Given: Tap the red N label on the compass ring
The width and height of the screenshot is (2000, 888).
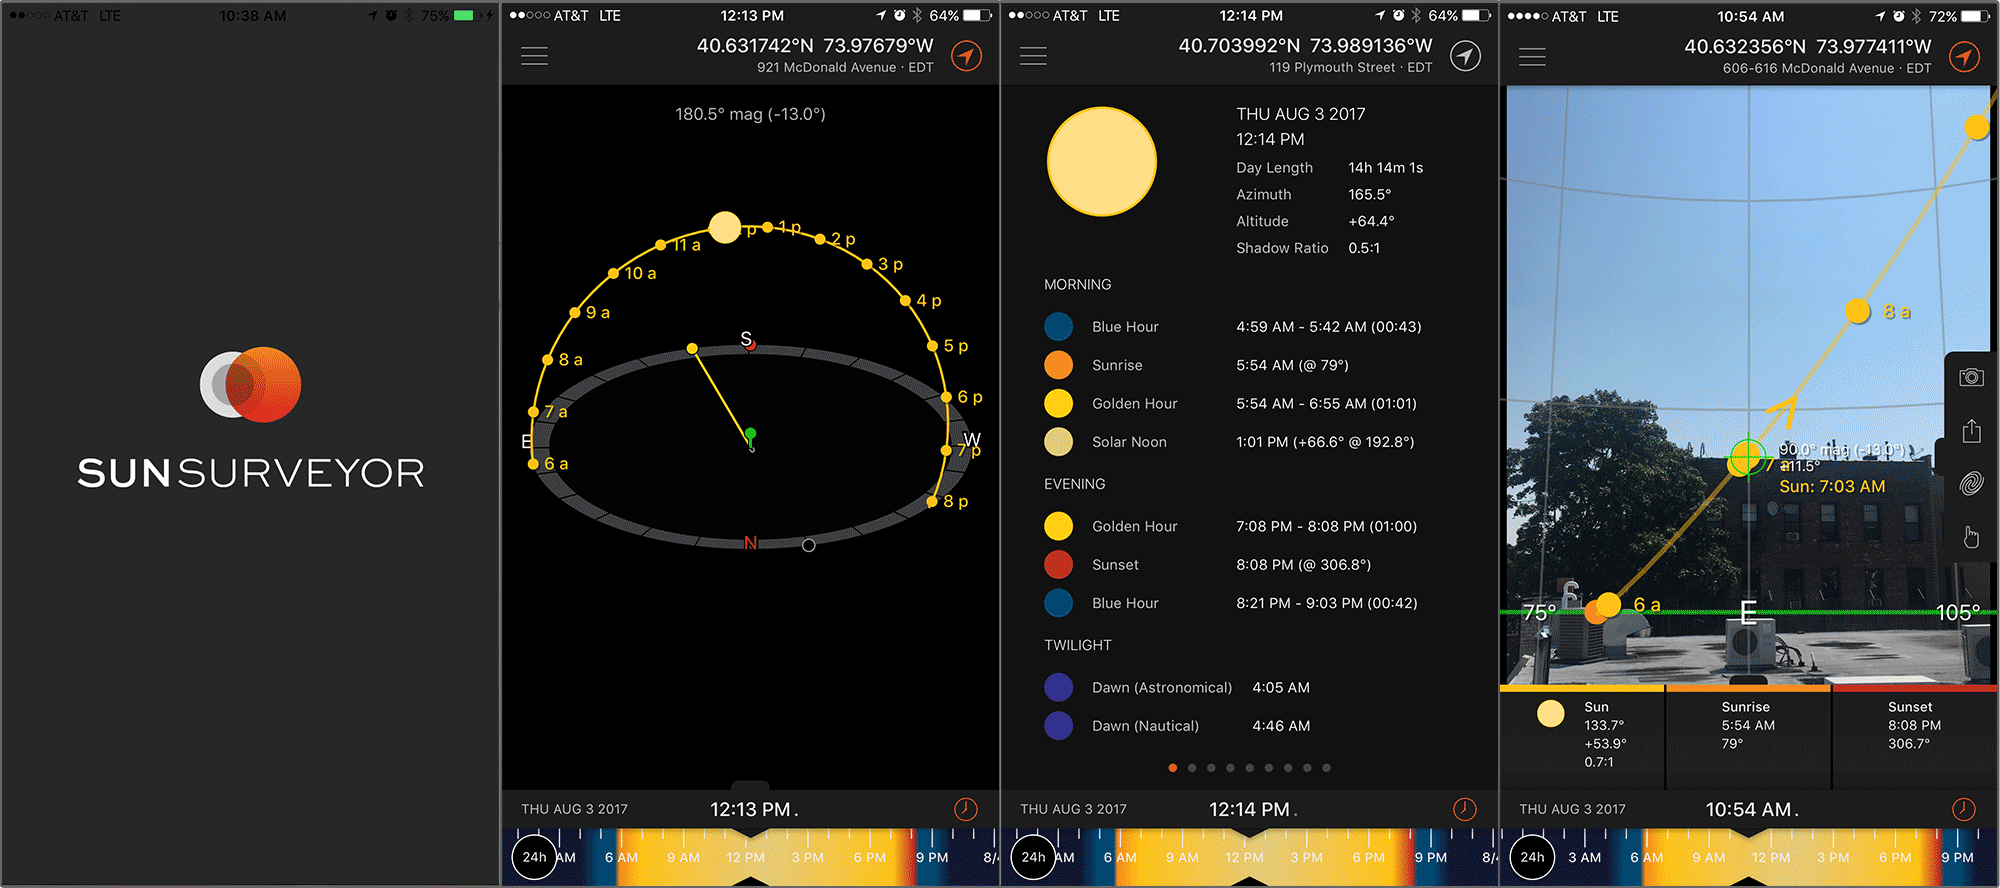Looking at the screenshot, I should (750, 543).
